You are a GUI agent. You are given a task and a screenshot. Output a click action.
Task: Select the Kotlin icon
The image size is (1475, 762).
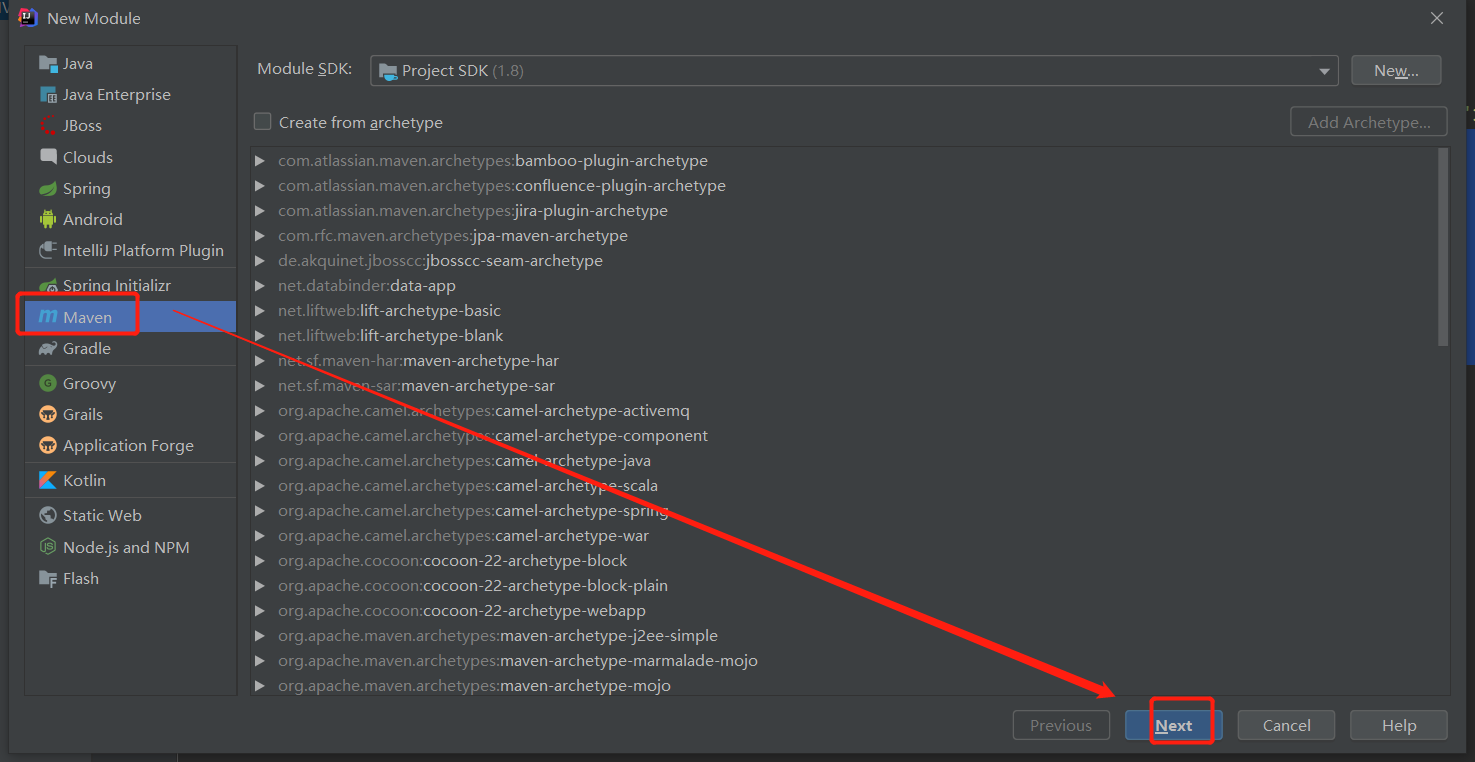tap(48, 481)
